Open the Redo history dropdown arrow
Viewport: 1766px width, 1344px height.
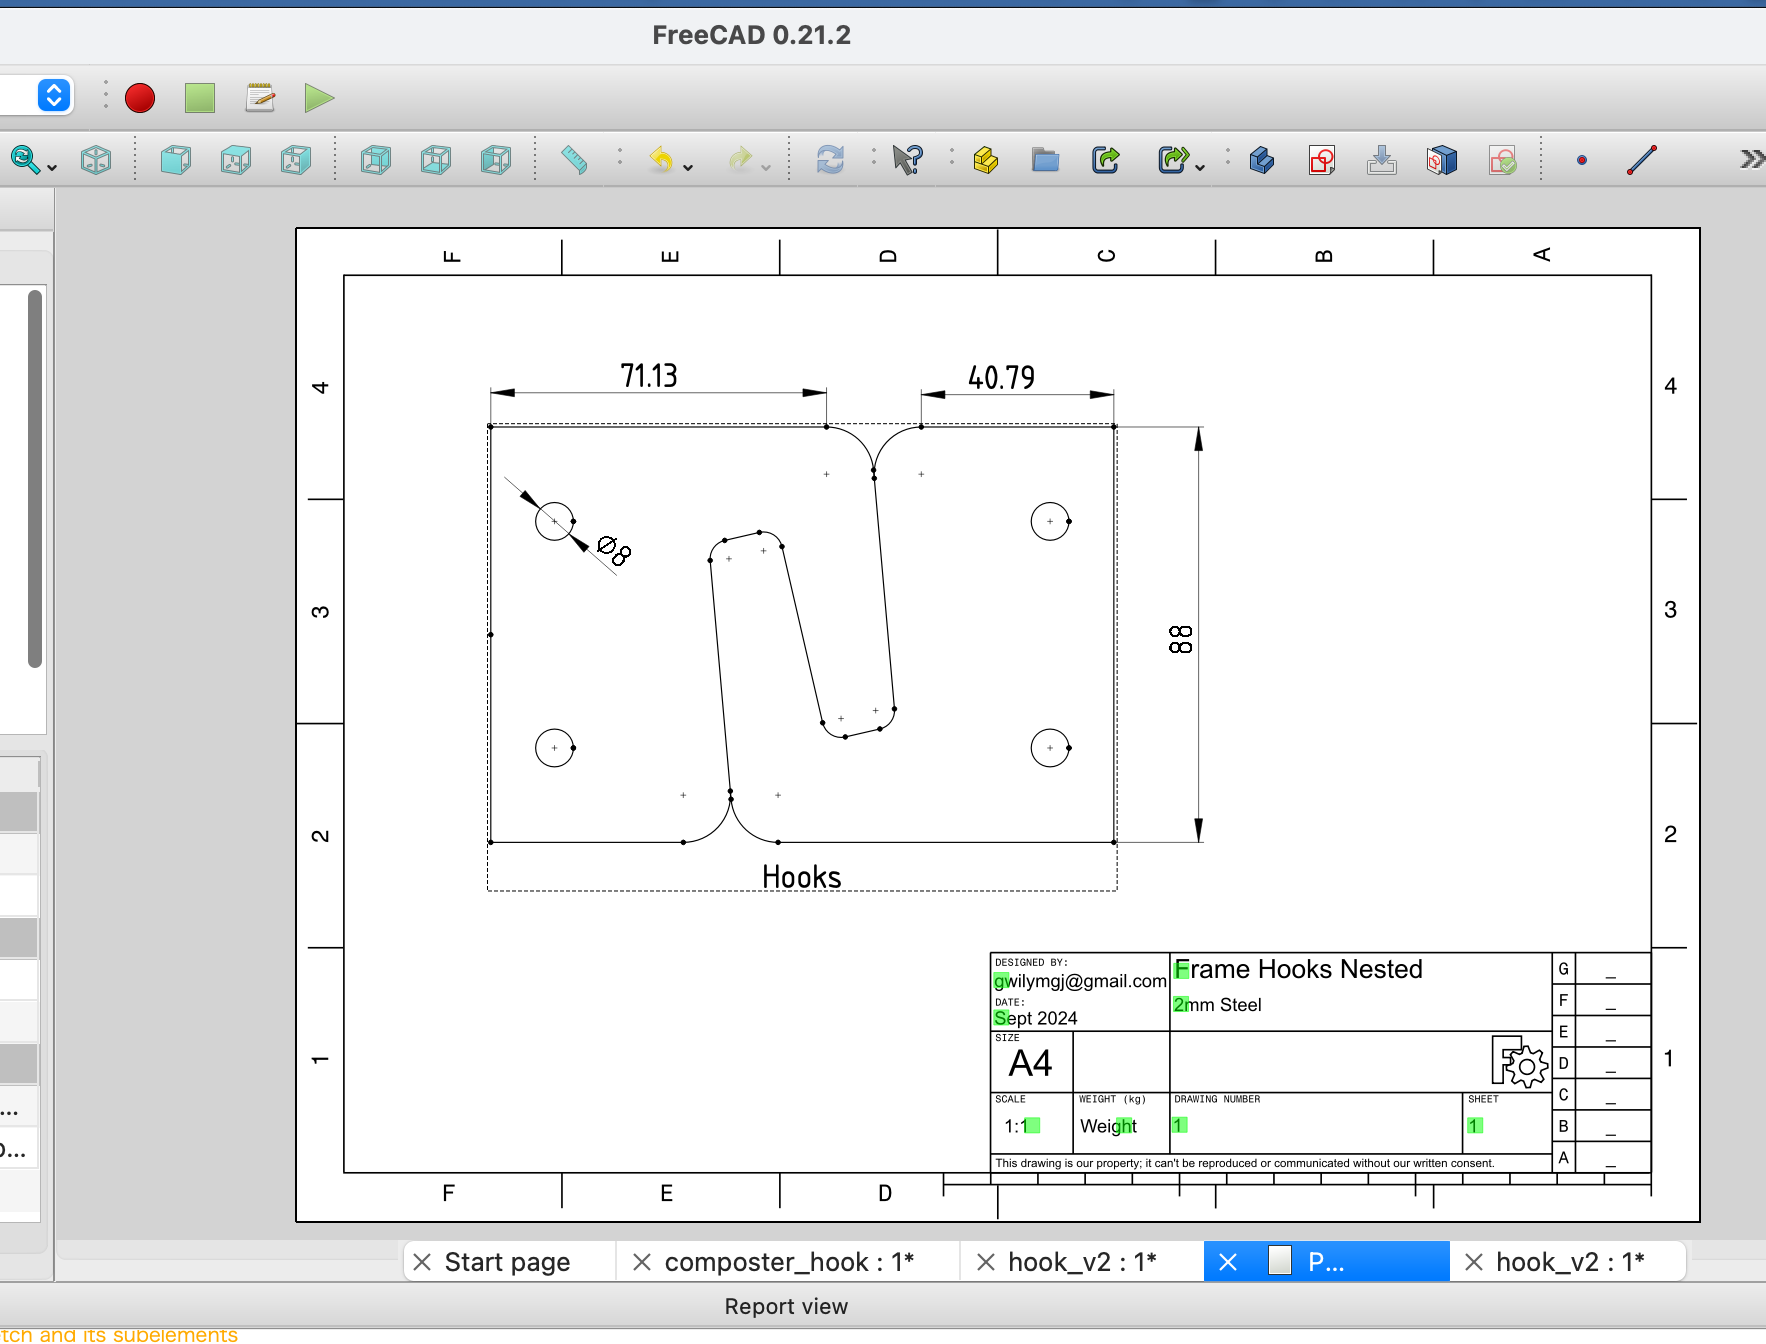point(766,168)
